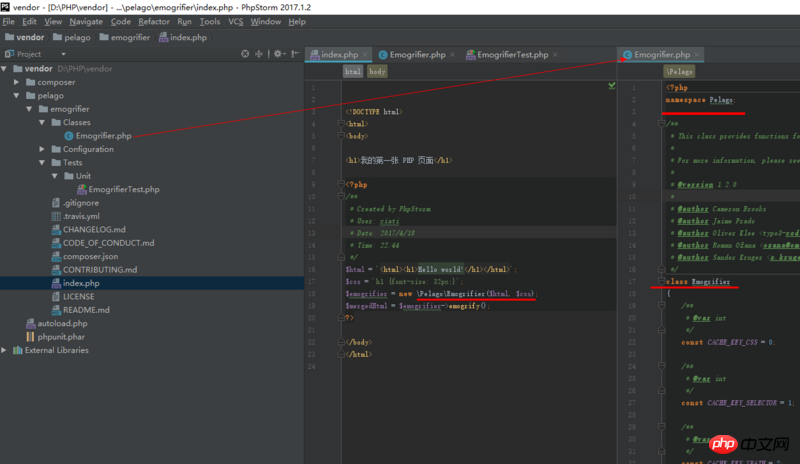Click vendor in navigation breadcrumb bar
The image size is (800, 464).
(24, 37)
